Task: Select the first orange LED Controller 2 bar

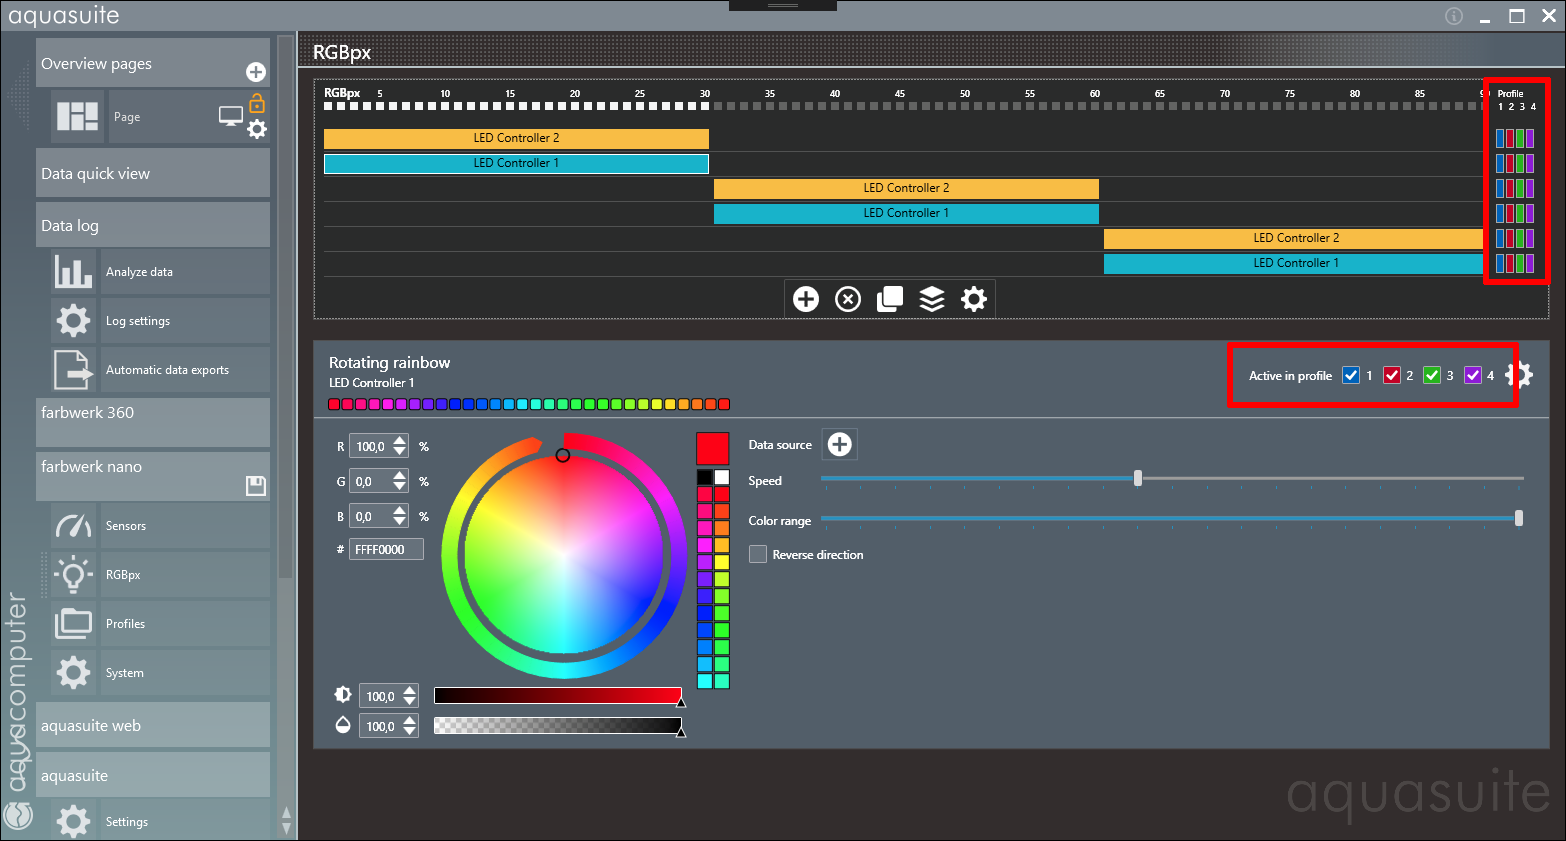Action: coord(516,138)
